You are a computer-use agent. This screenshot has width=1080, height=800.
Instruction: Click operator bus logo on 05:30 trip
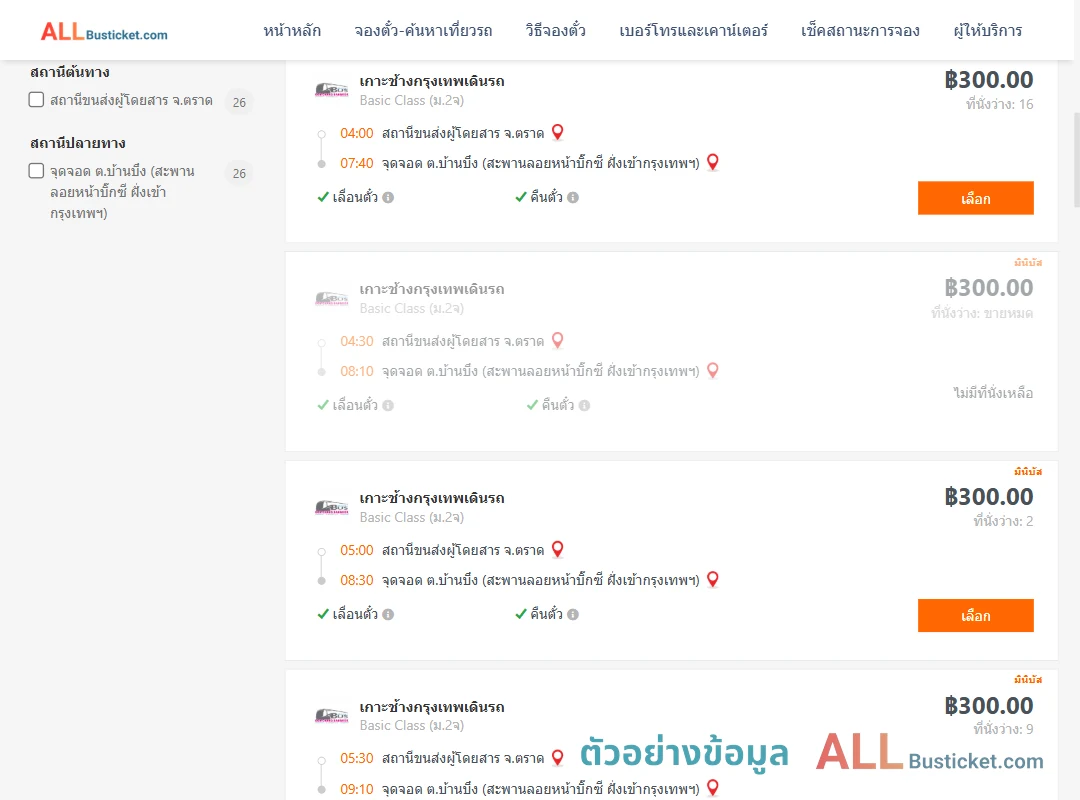(x=332, y=715)
